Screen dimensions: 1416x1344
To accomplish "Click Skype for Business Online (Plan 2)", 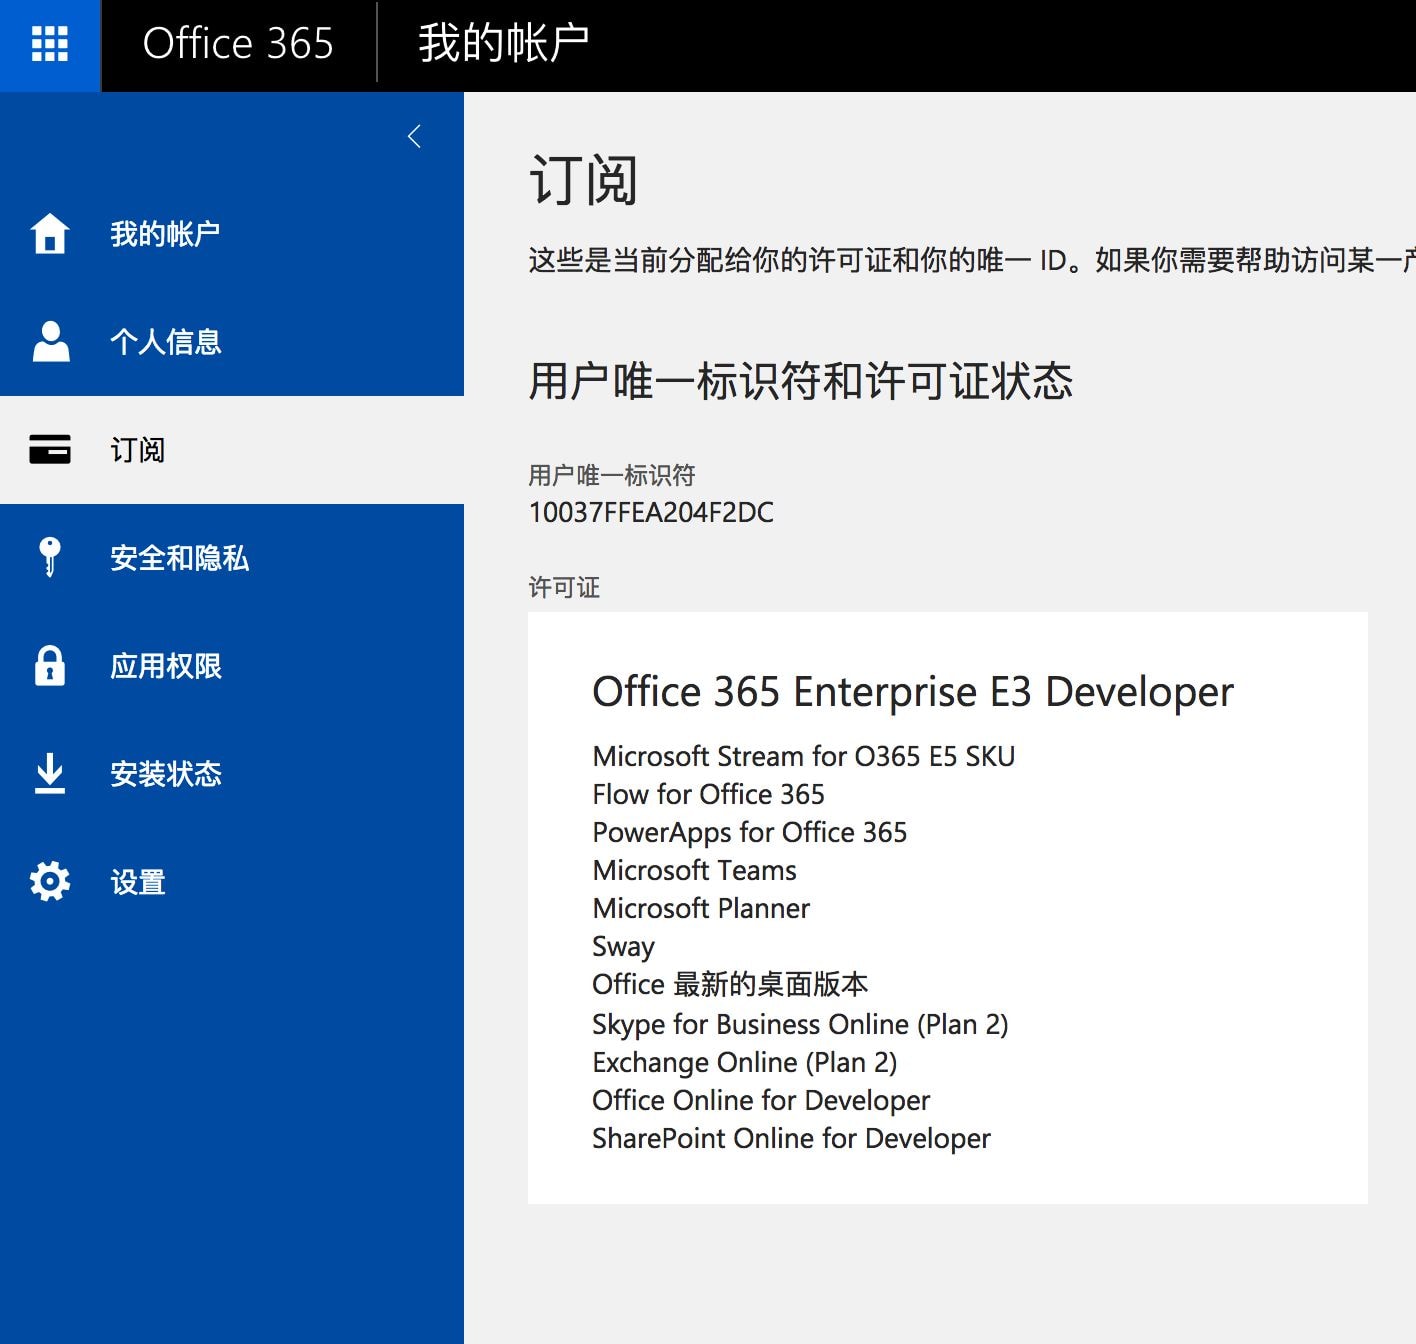I will pos(800,1024).
